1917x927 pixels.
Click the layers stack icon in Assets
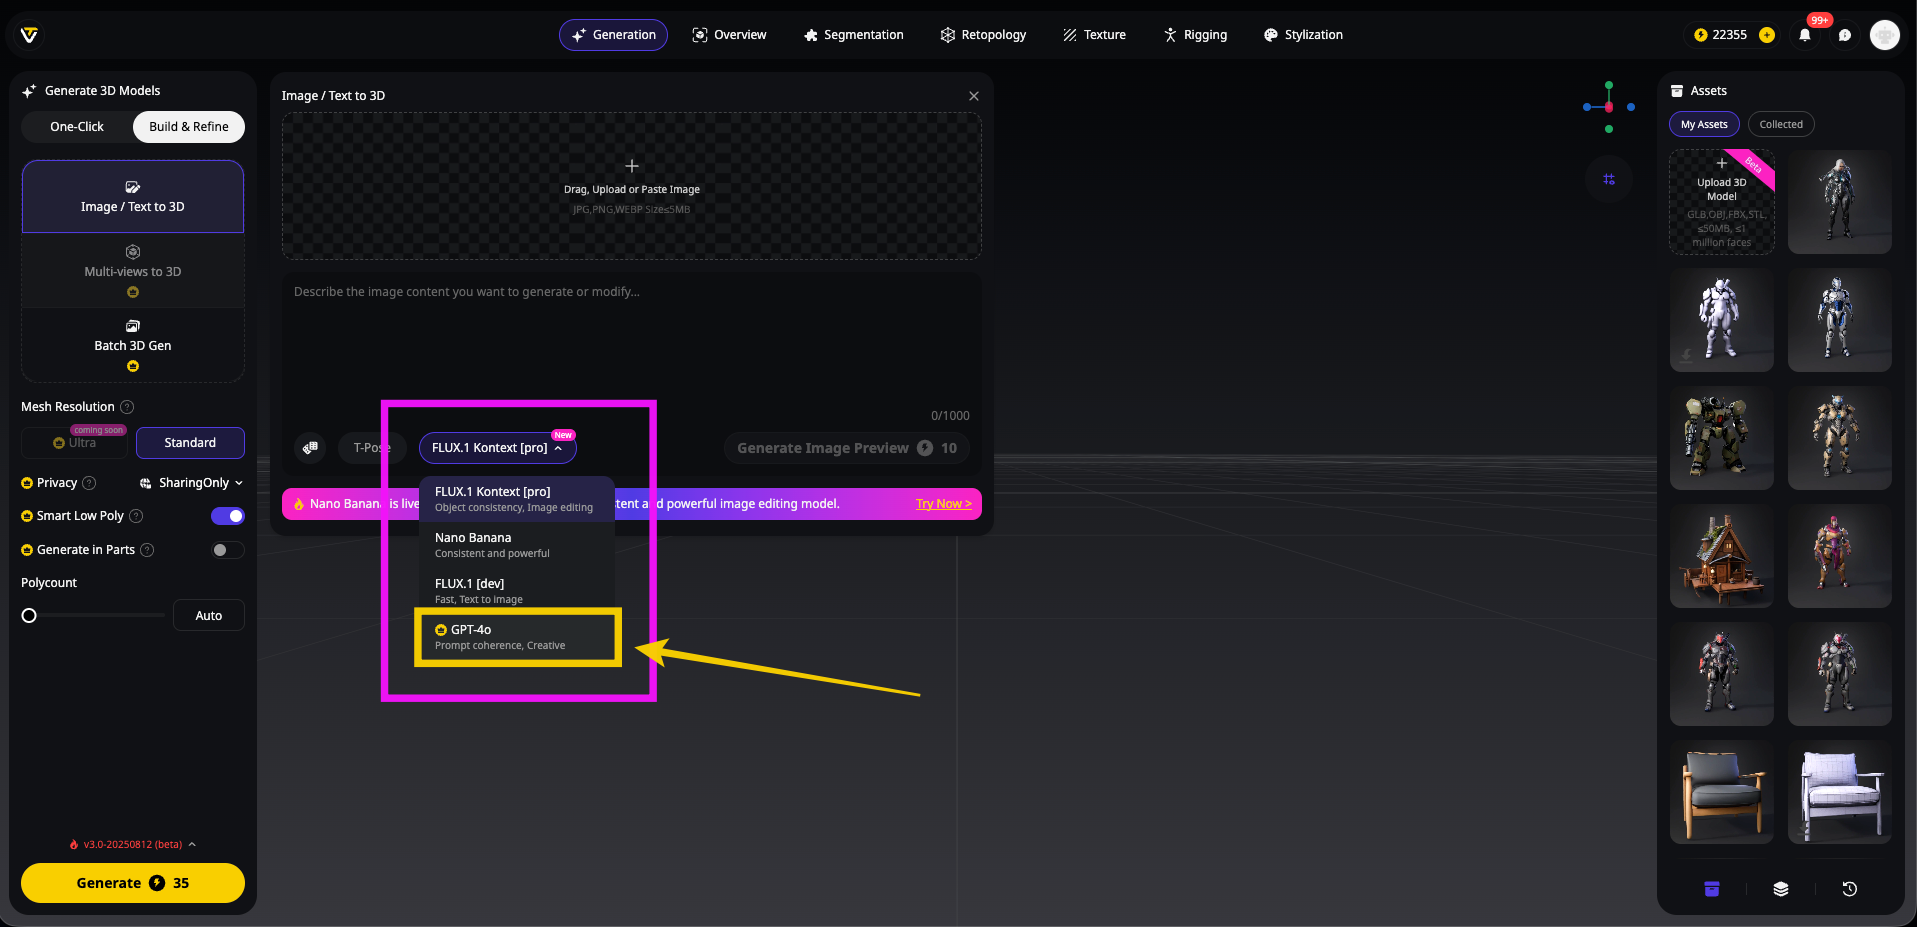(x=1780, y=889)
